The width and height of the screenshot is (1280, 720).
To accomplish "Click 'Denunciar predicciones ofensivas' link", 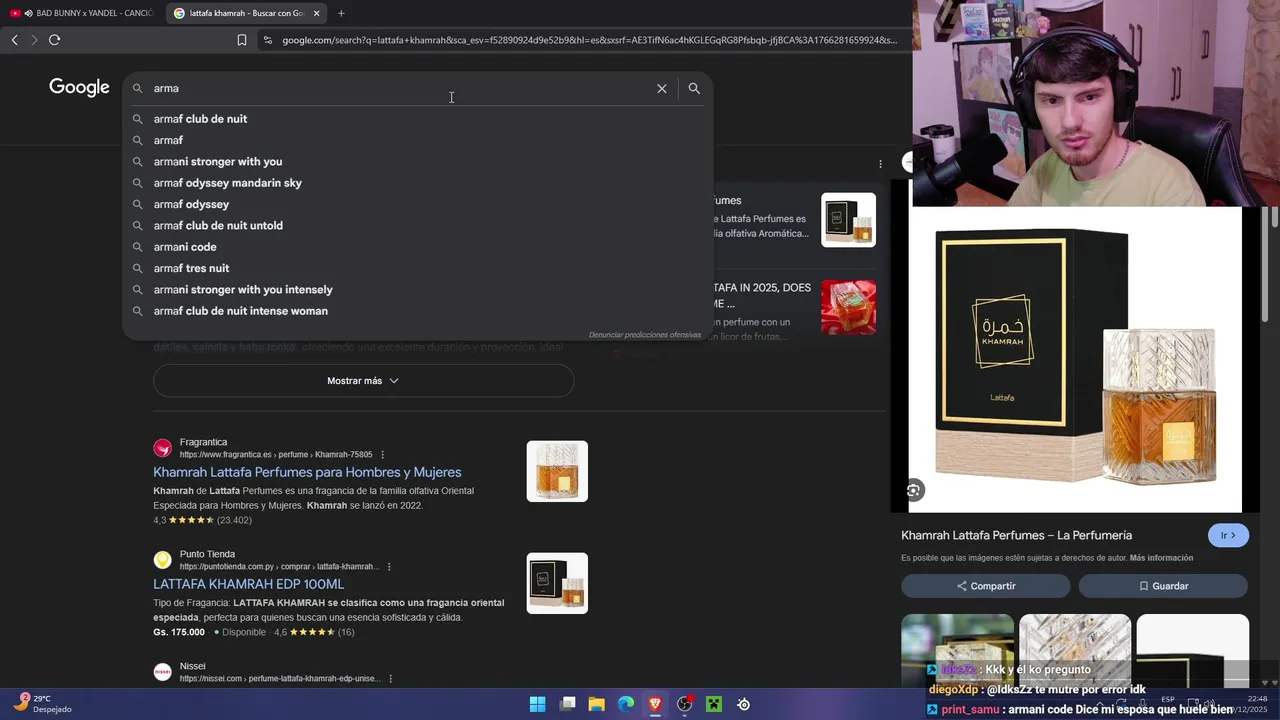I will [645, 334].
